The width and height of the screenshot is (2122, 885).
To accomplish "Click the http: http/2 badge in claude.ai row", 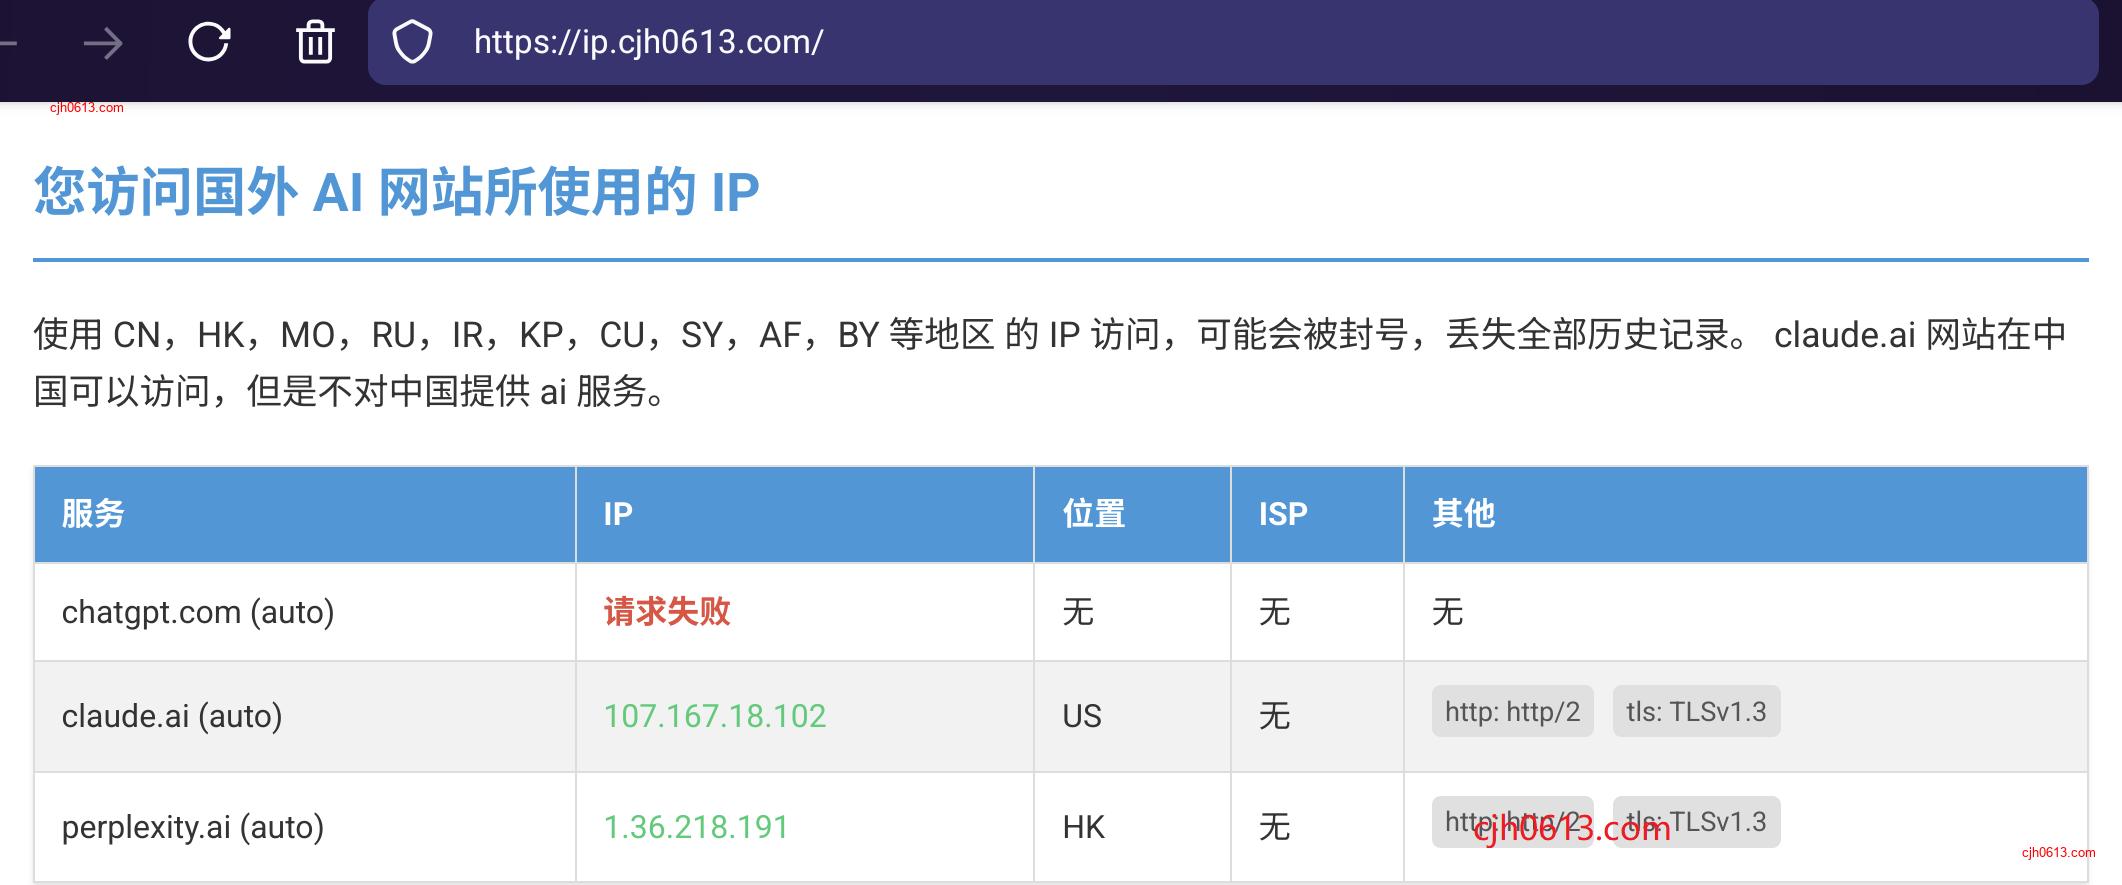I will [1513, 711].
